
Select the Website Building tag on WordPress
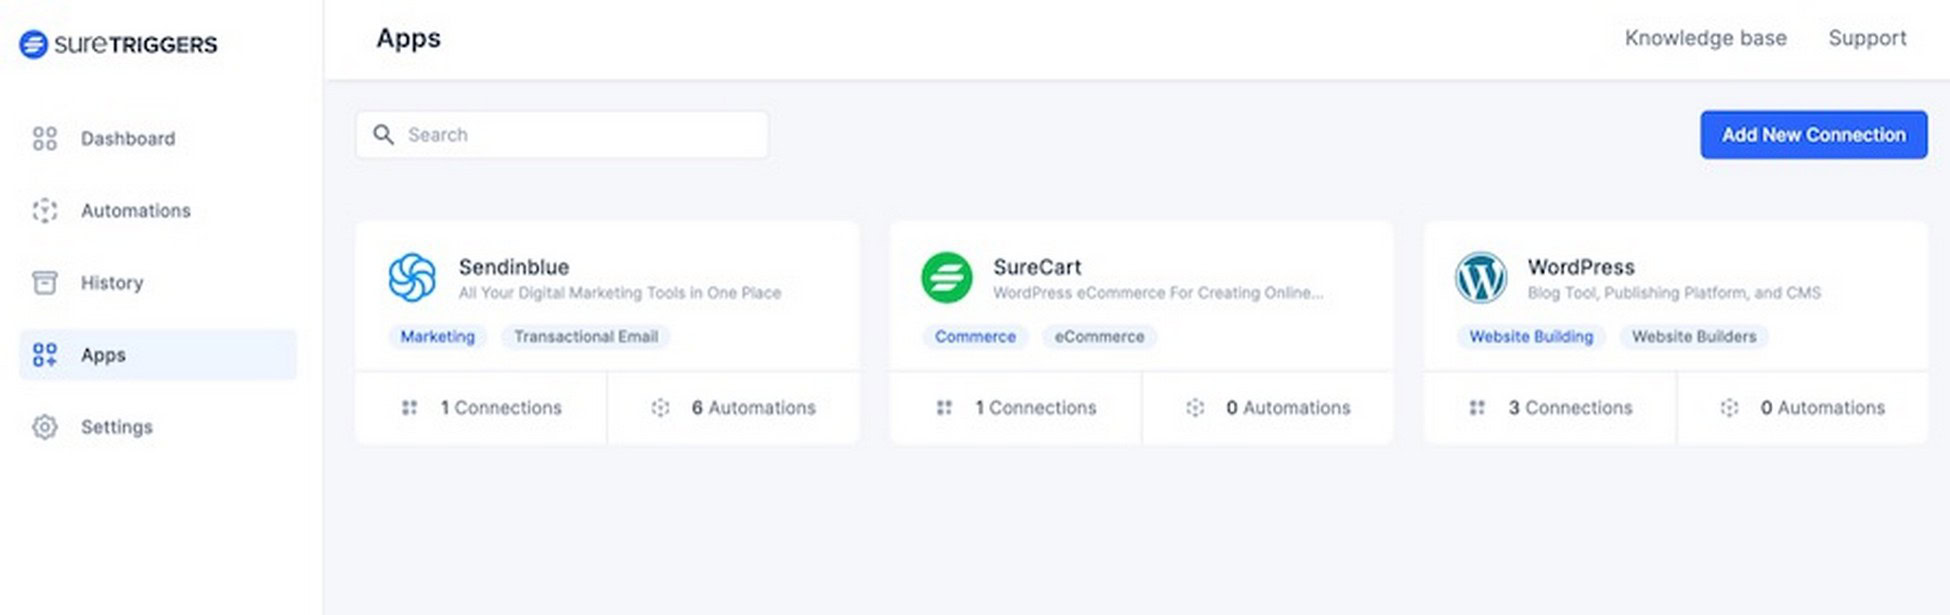(1531, 336)
